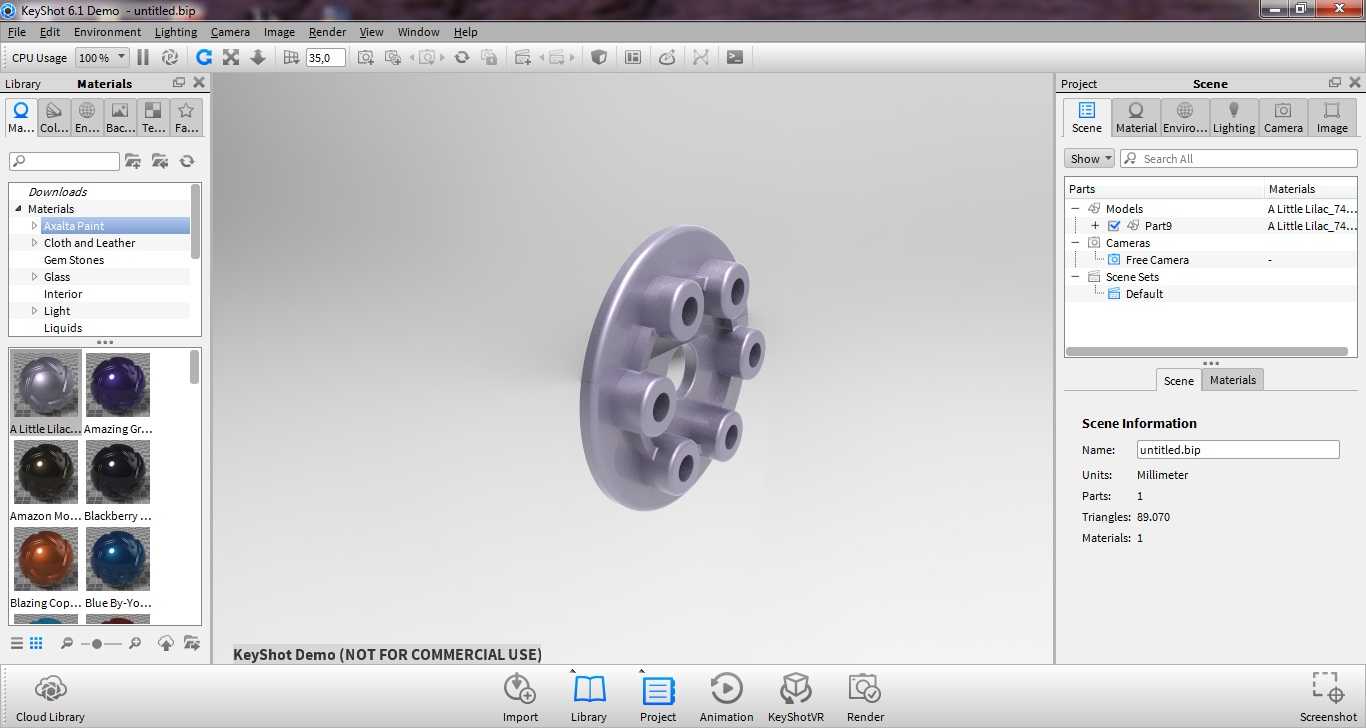Click the add camera icon in toolbar
Image resolution: width=1366 pixels, height=728 pixels.
coord(366,57)
